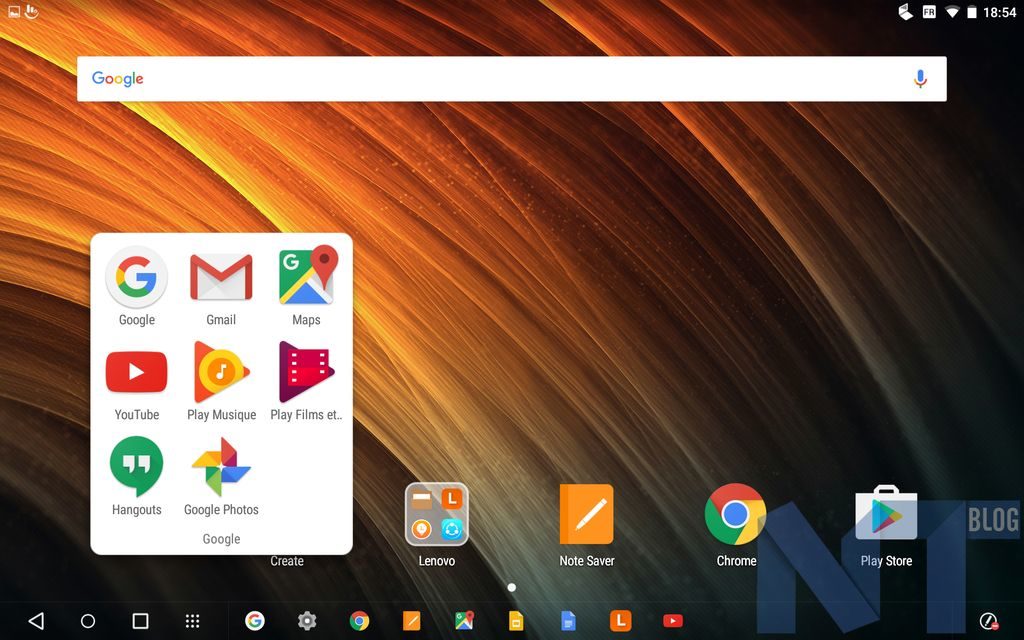The height and width of the screenshot is (640, 1024).
Task: Open Google Photos app
Action: (x=221, y=466)
